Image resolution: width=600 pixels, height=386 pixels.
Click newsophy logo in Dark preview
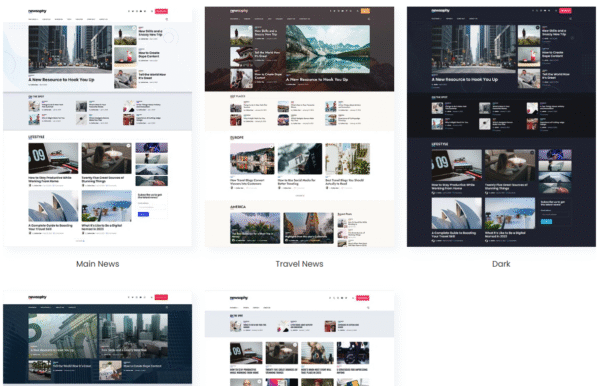[440, 11]
